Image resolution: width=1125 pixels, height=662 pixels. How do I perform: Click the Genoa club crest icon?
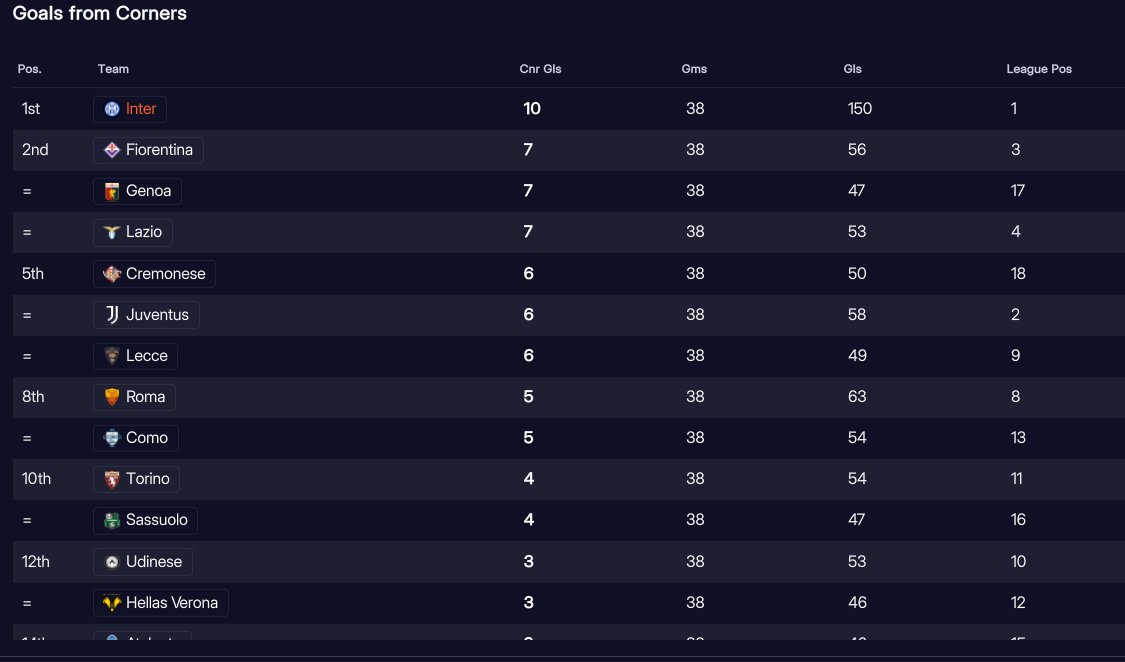coord(112,191)
